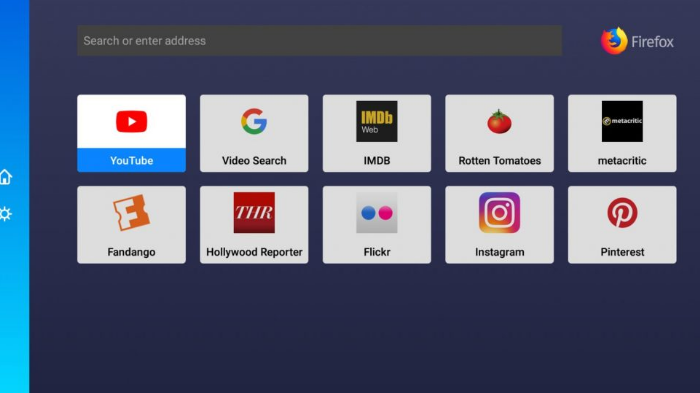Open the Instagram tile
Viewport: 700px width, 393px height.
pos(499,225)
